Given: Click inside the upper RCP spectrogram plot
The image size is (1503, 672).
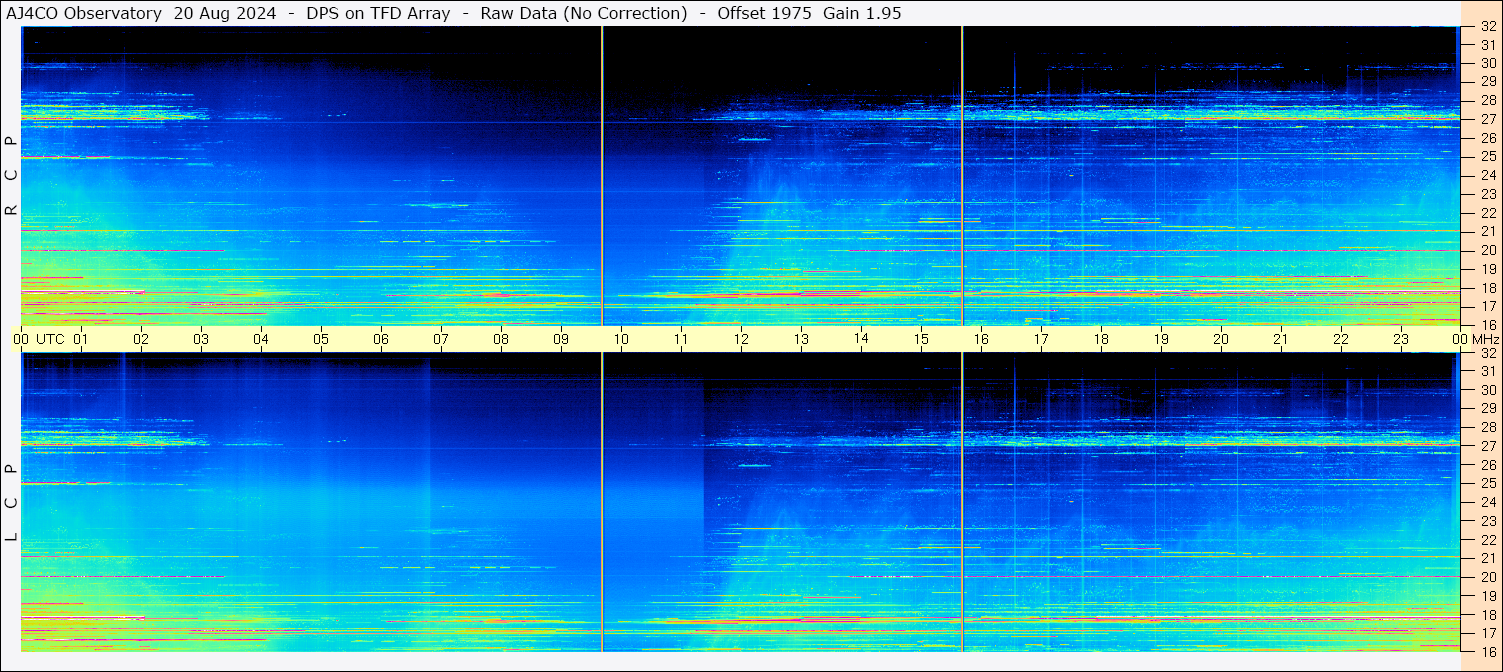Looking at the screenshot, I should click(x=740, y=176).
